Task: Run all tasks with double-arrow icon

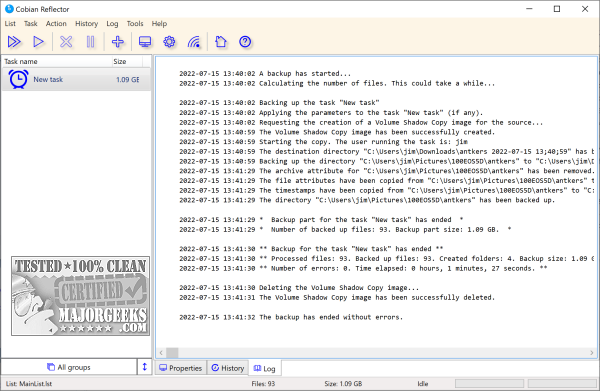Action: (14, 42)
